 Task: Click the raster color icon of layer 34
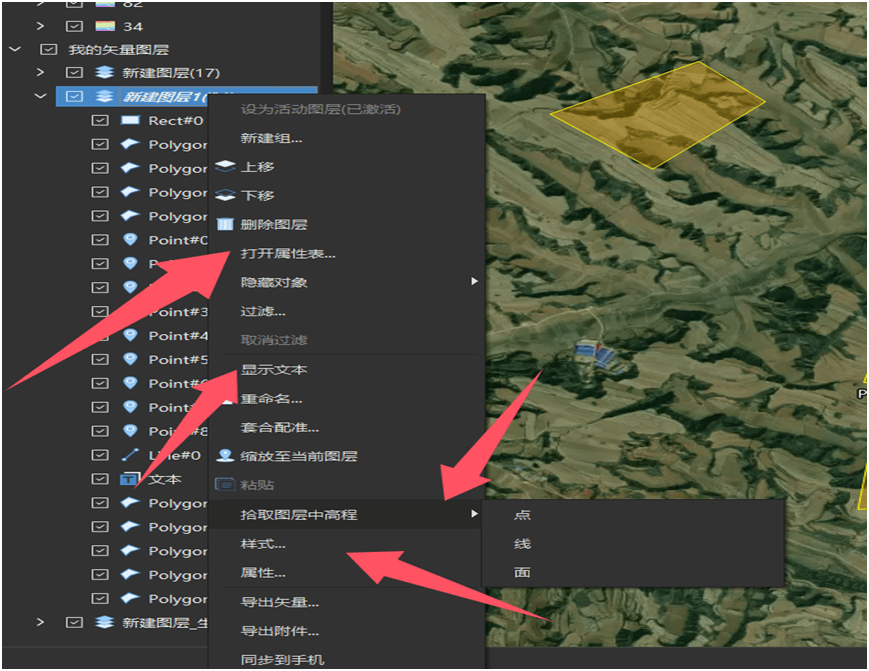(105, 26)
